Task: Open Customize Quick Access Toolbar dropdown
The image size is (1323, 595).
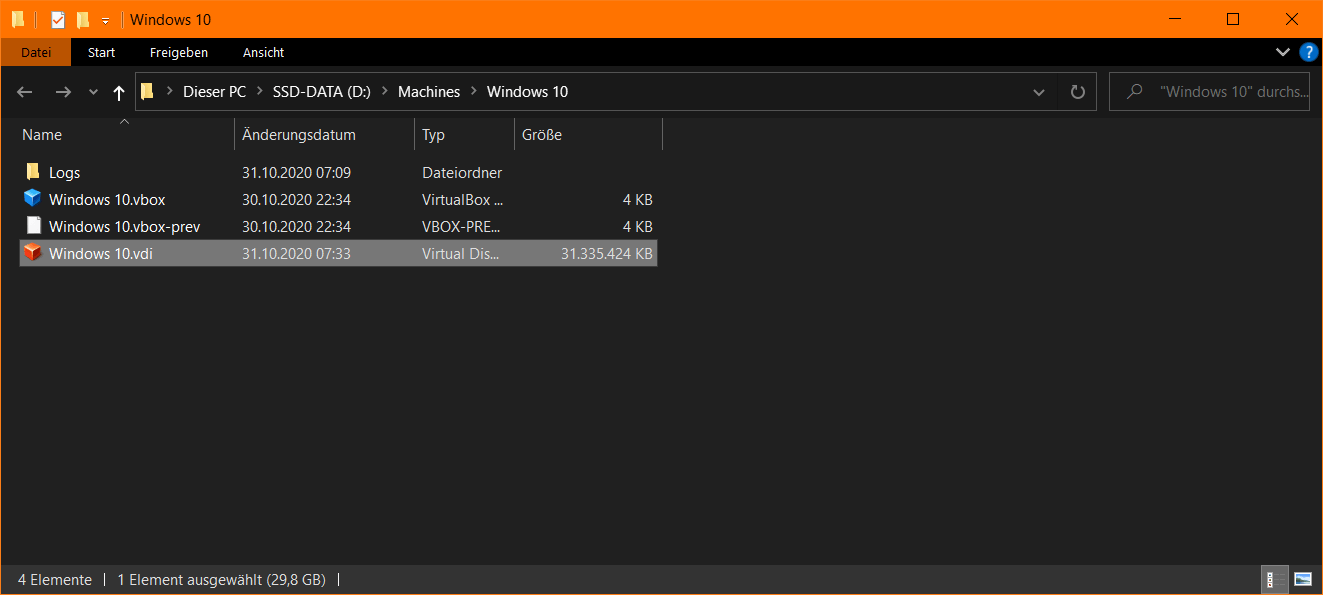Action: coord(105,21)
